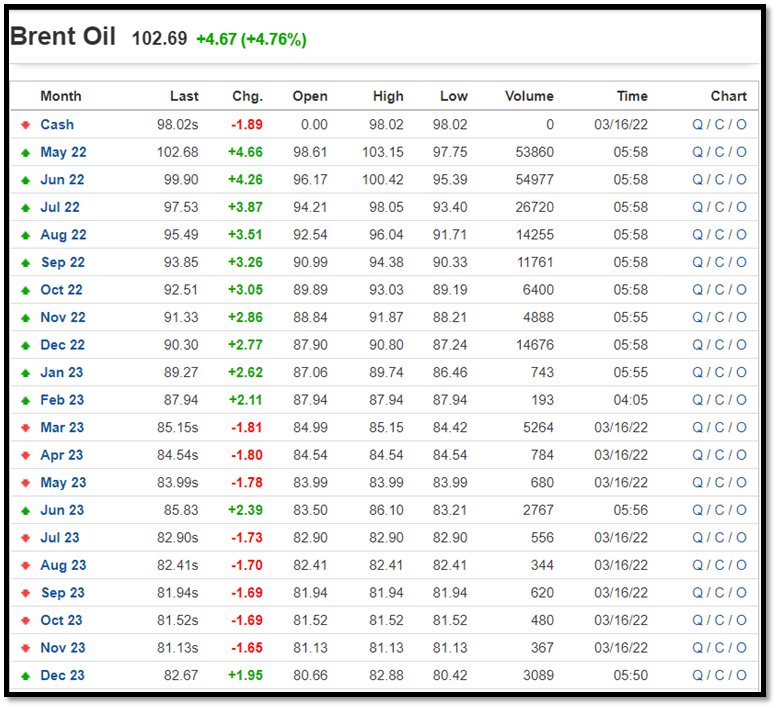Click Q quote link in Cash row
Screen dimensions: 777x708
[x=698, y=124]
